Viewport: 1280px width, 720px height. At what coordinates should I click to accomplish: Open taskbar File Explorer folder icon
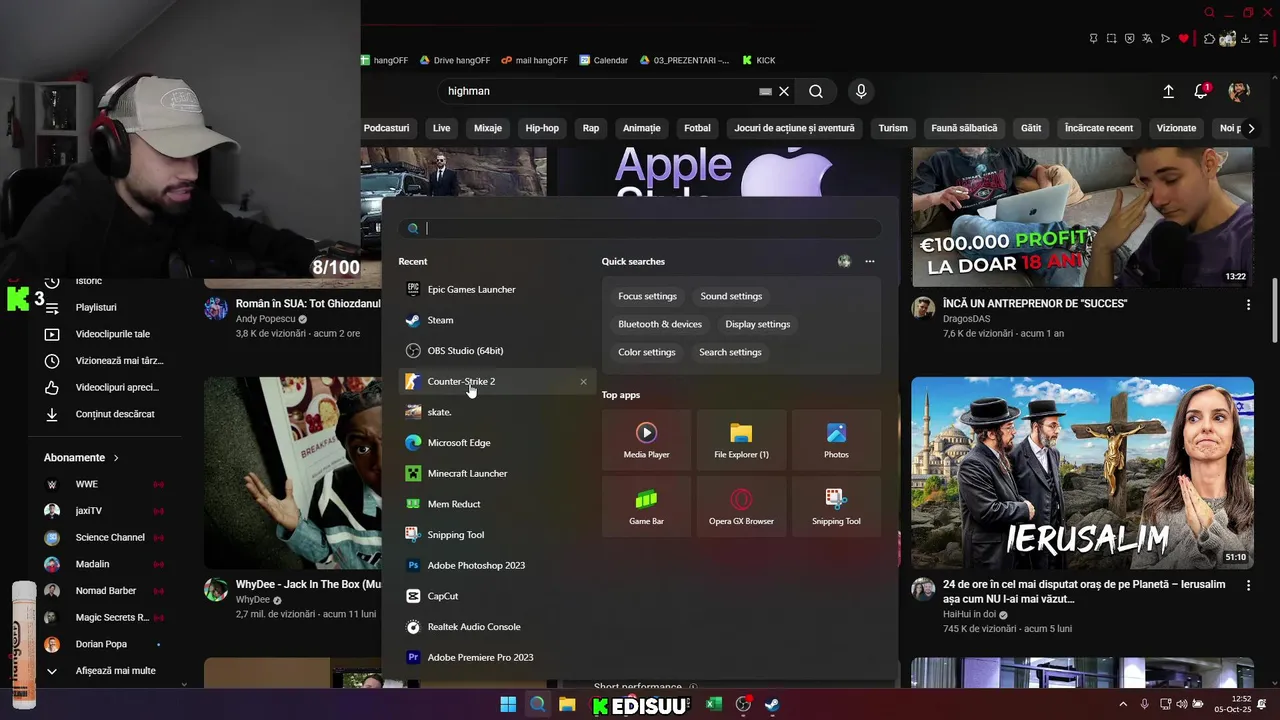click(567, 704)
